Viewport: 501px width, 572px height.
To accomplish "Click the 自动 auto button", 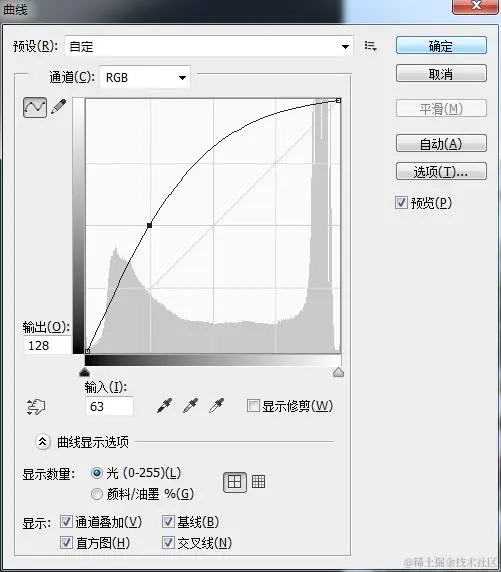I will (x=441, y=143).
